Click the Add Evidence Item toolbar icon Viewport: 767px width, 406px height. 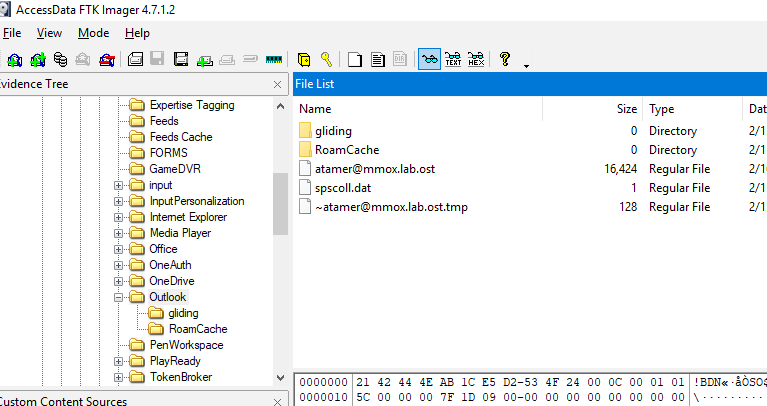[15, 60]
